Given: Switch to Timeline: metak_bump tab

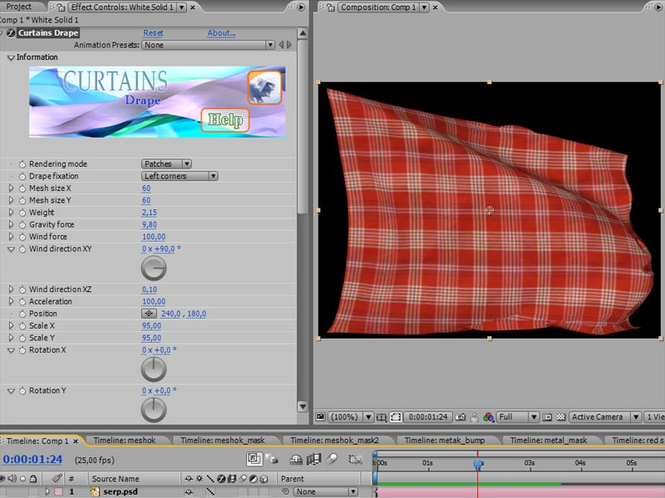Looking at the screenshot, I should click(444, 441).
